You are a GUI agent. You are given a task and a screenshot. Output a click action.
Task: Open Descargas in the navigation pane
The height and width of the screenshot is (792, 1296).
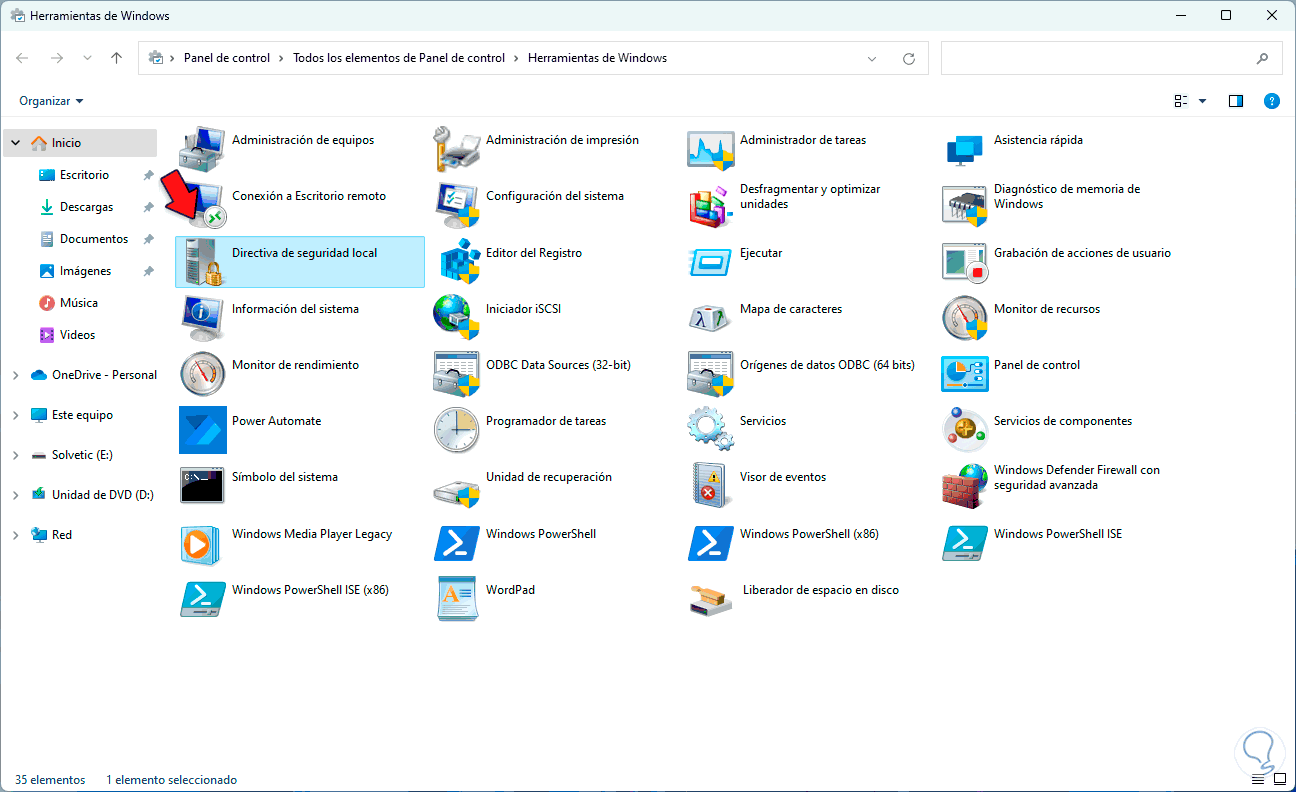86,207
